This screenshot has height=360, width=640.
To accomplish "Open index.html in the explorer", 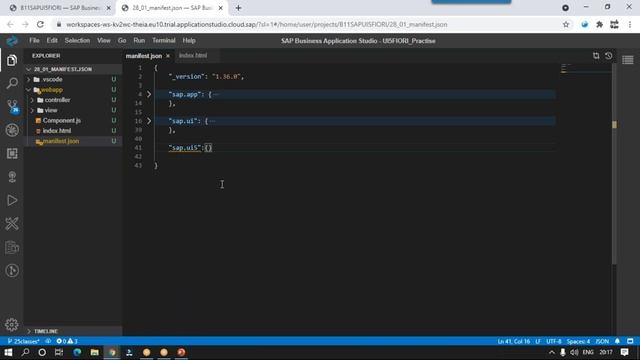I will (57, 131).
